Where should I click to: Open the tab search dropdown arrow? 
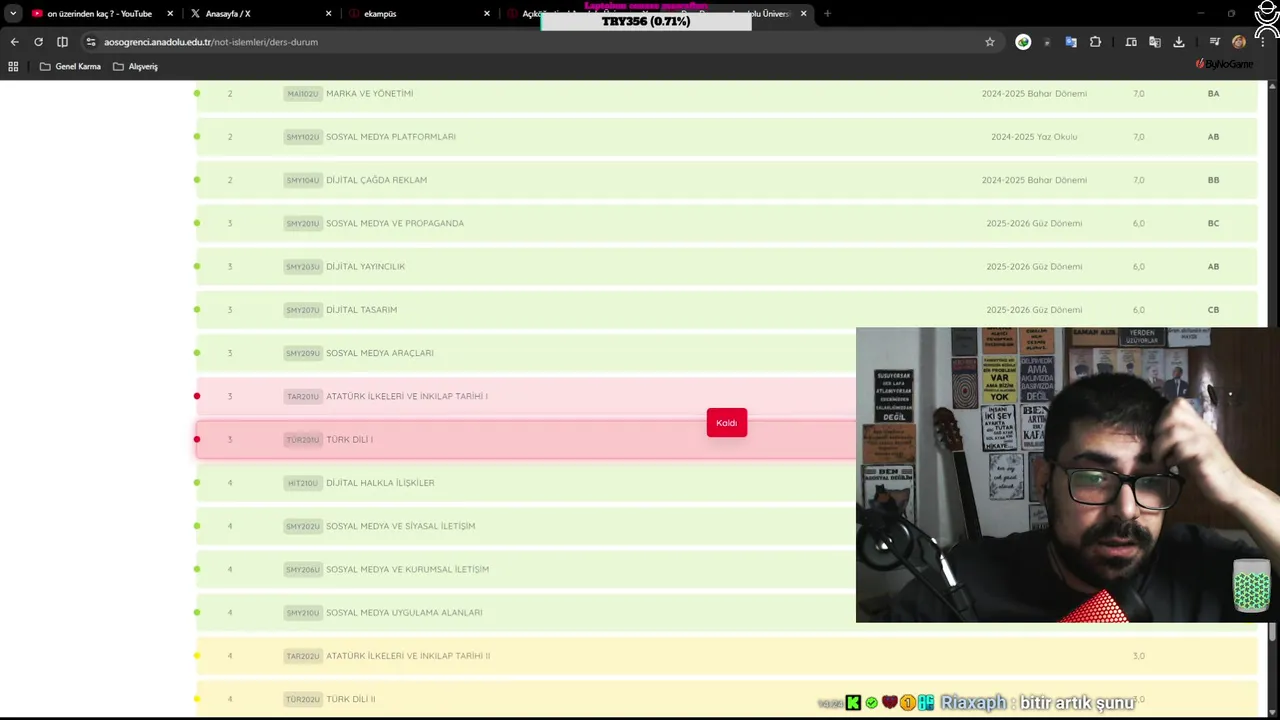tap(12, 14)
